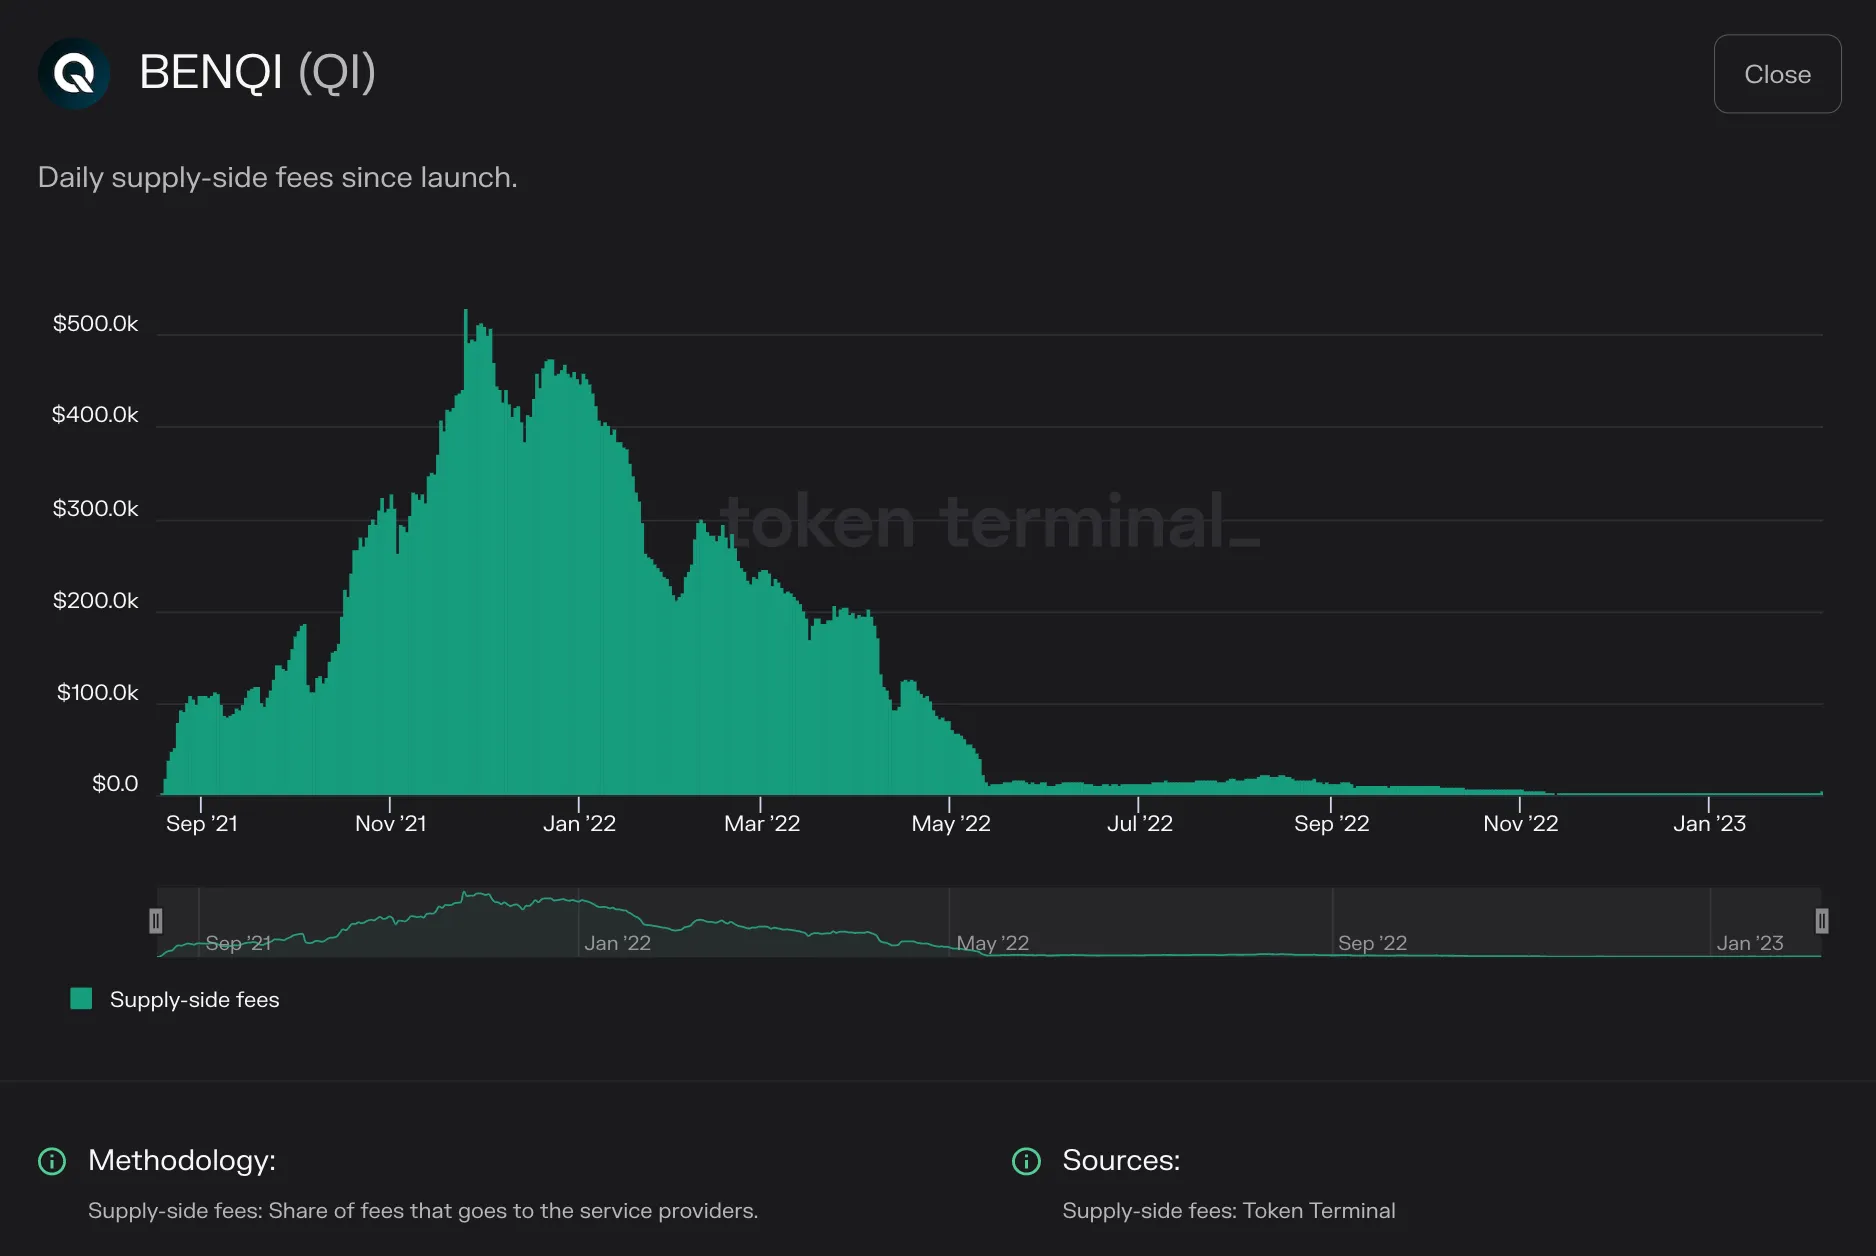The height and width of the screenshot is (1256, 1876).
Task: Click the chart peak bar near December '21
Action: [x=465, y=550]
